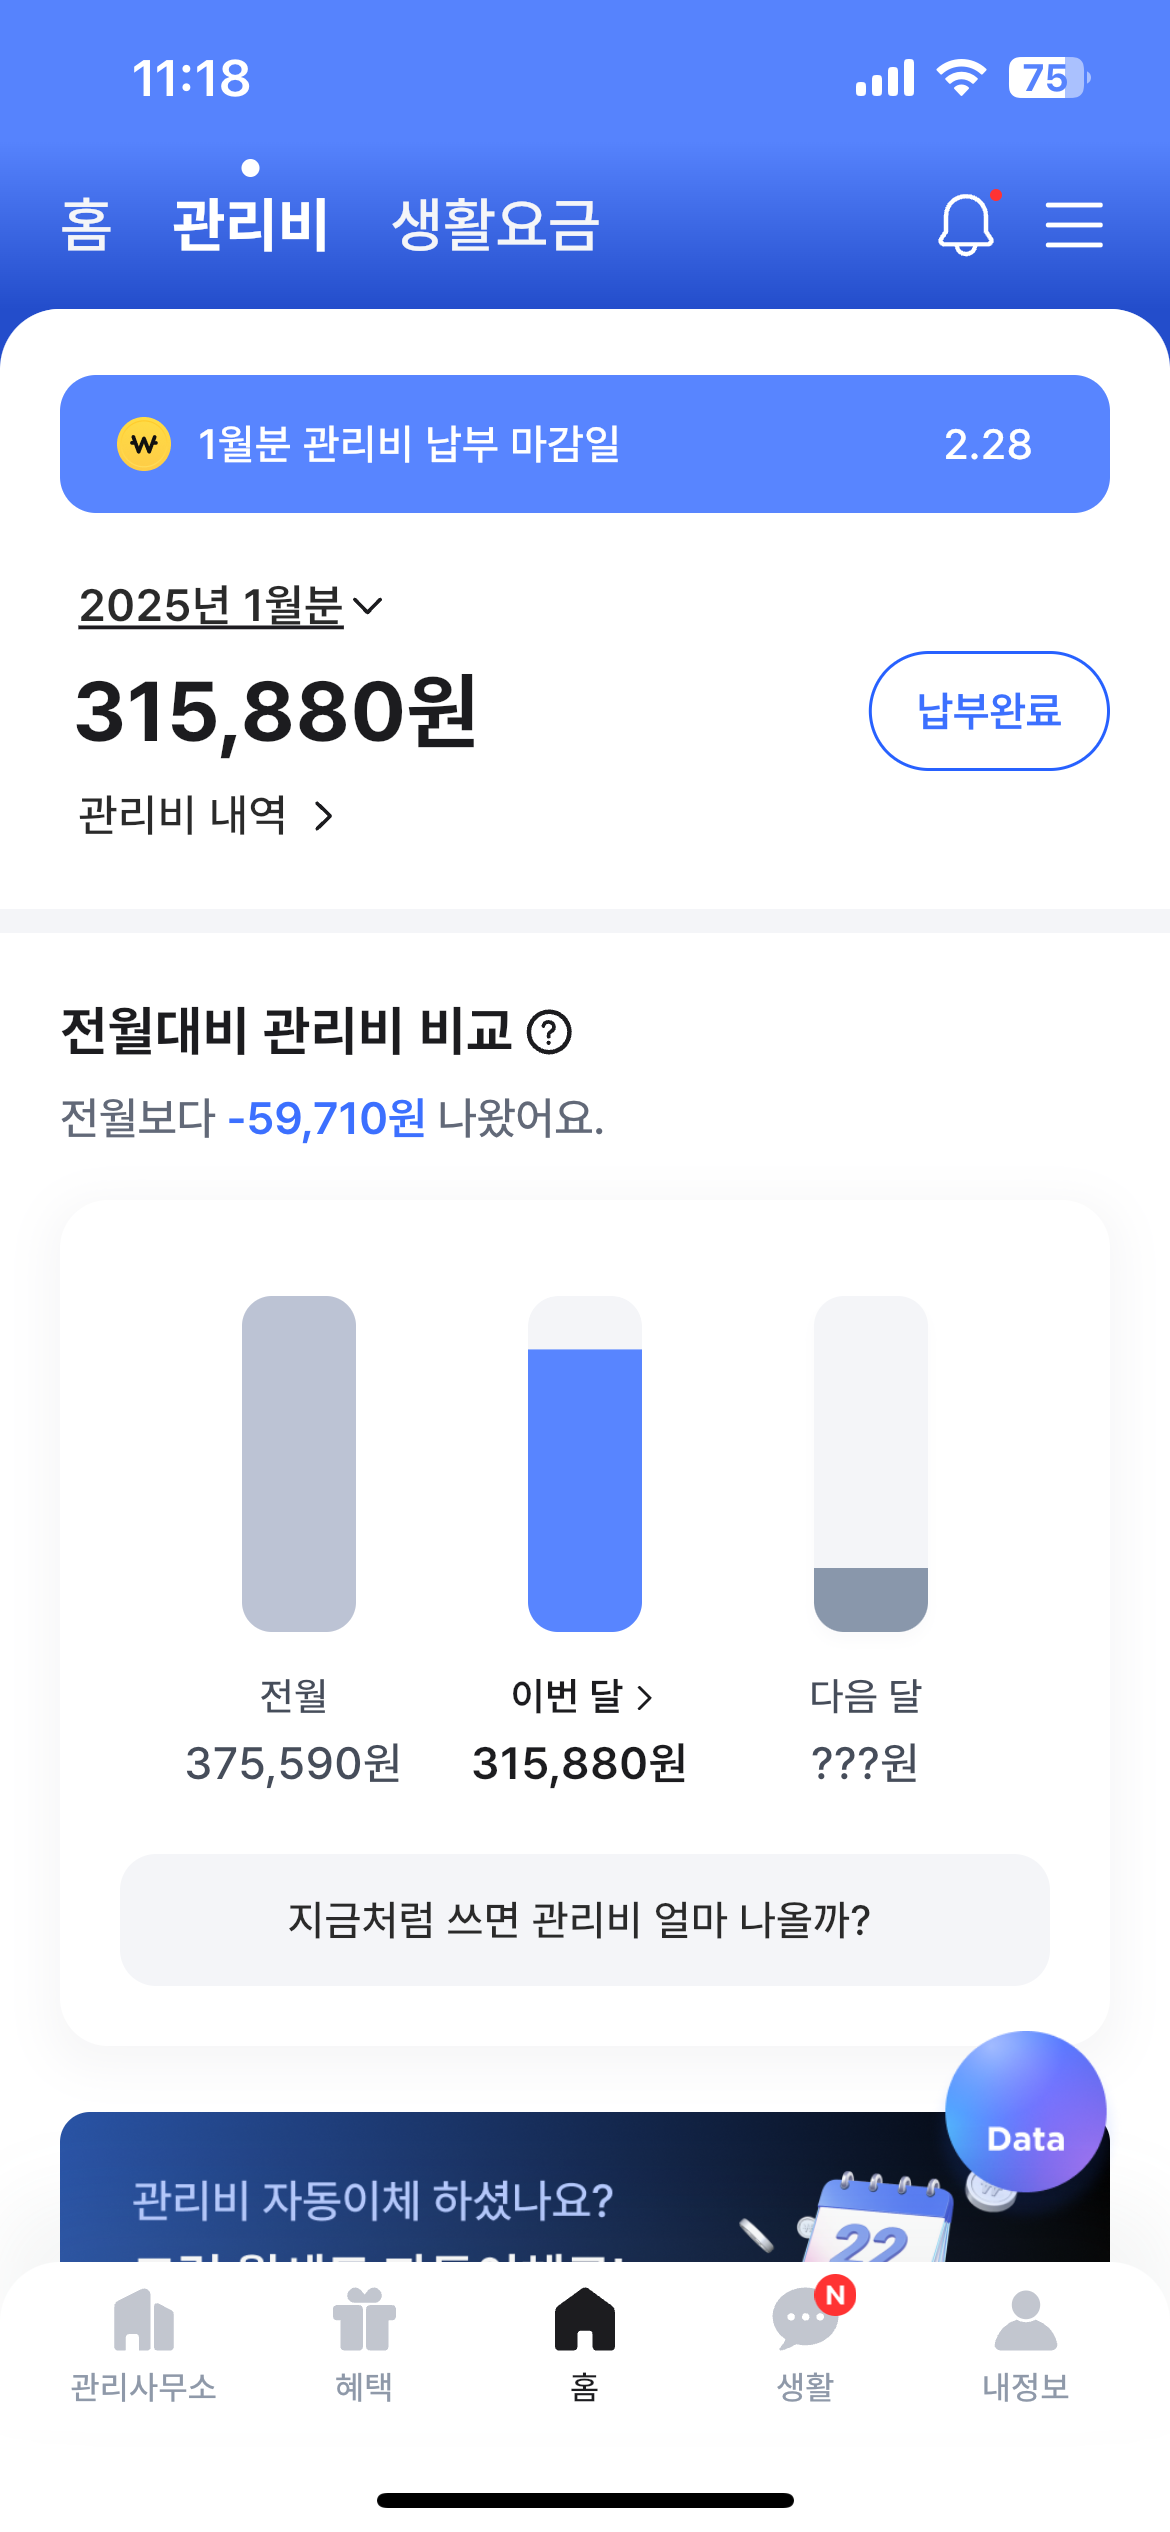This screenshot has height=2532, width=1170.
Task: Tap the 납부완료 button
Action: coord(988,711)
